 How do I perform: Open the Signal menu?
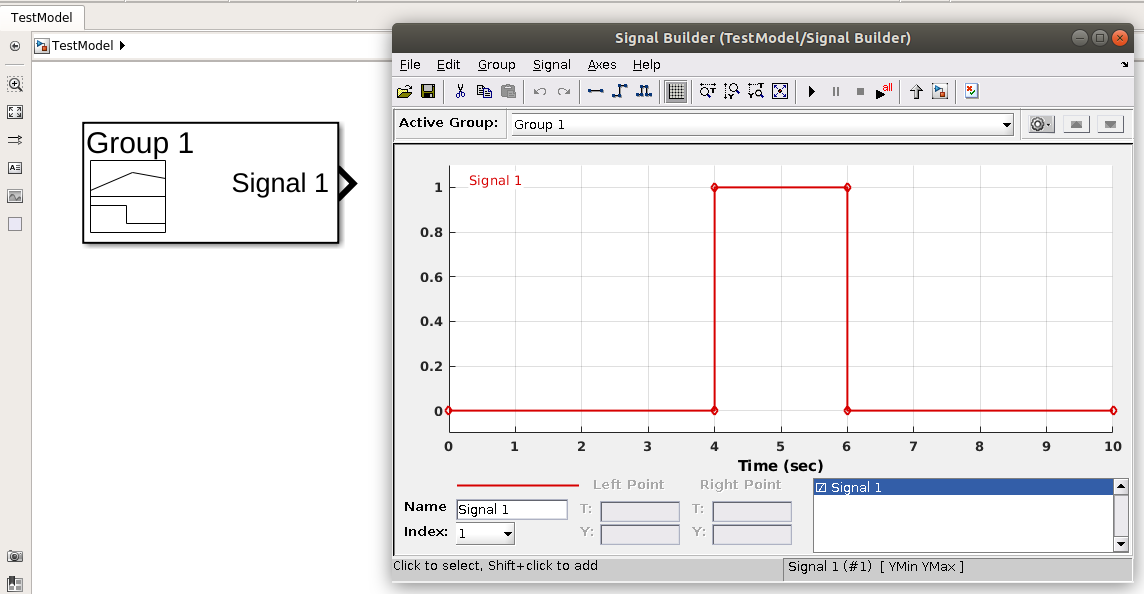[x=552, y=65]
